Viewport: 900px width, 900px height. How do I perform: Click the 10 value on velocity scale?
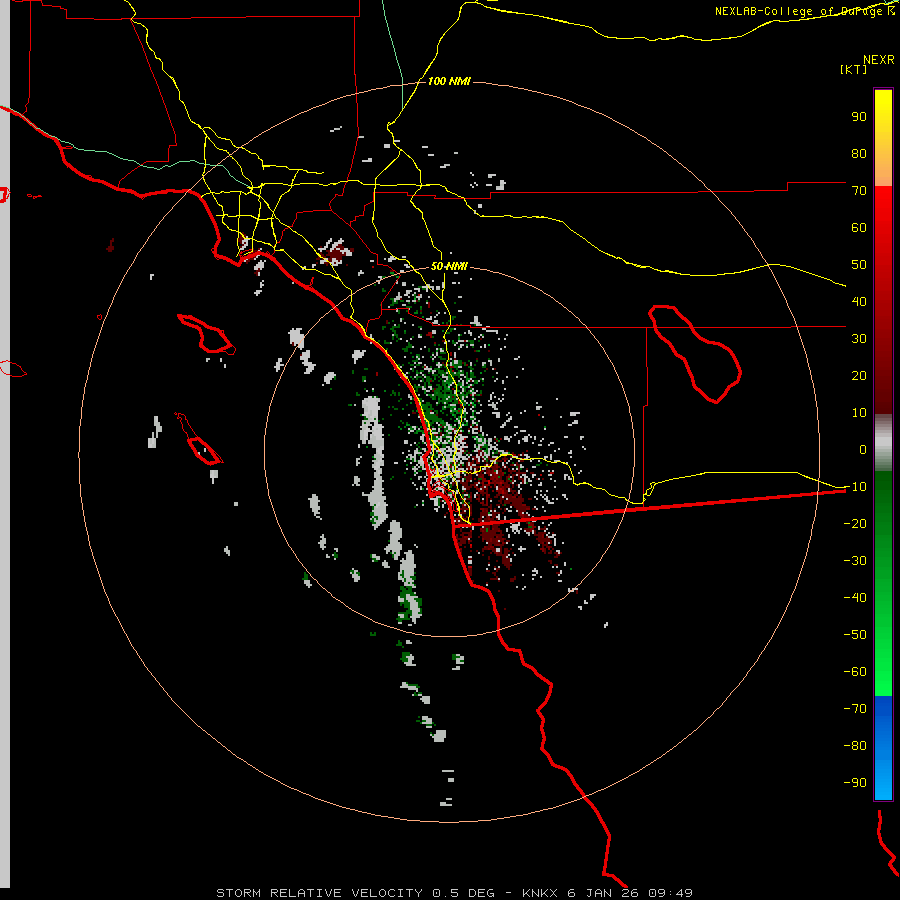click(x=859, y=413)
